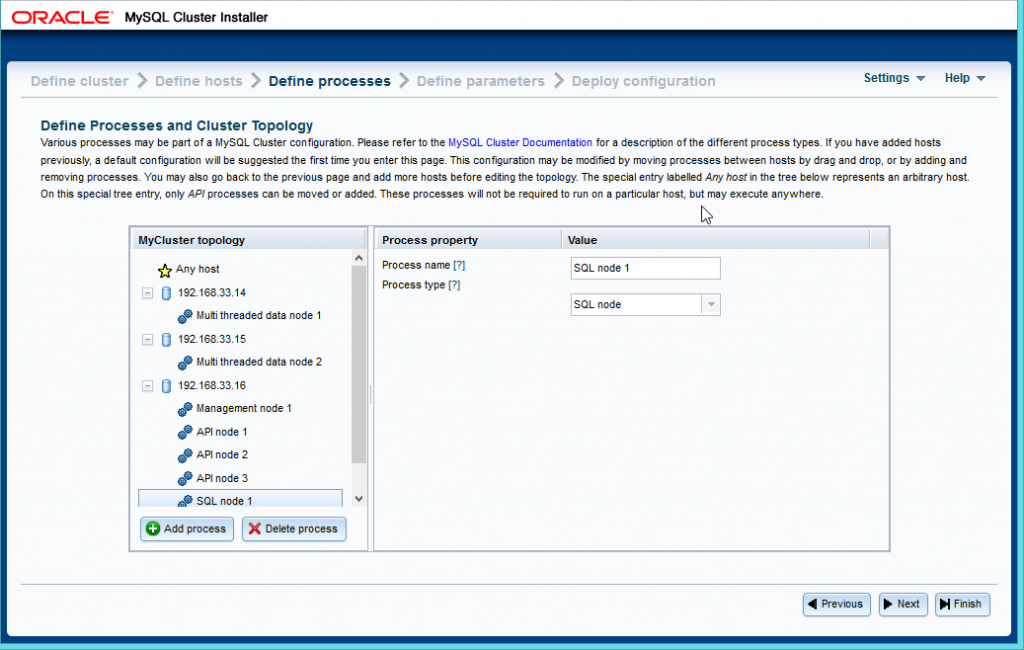Click the Finish button

[961, 604]
